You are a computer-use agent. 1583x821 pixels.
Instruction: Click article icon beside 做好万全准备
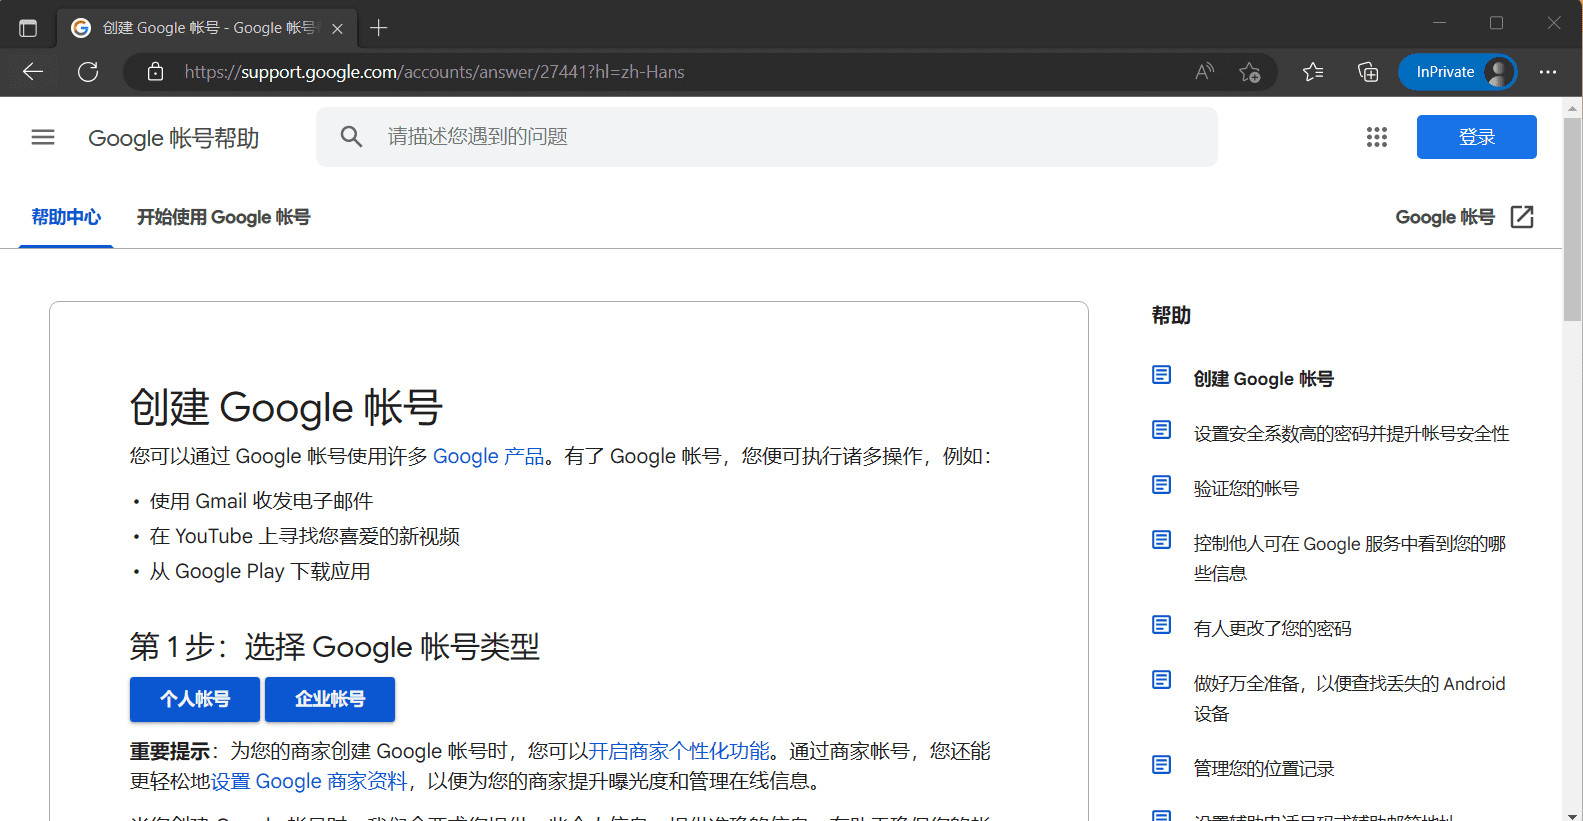pyautogui.click(x=1161, y=680)
